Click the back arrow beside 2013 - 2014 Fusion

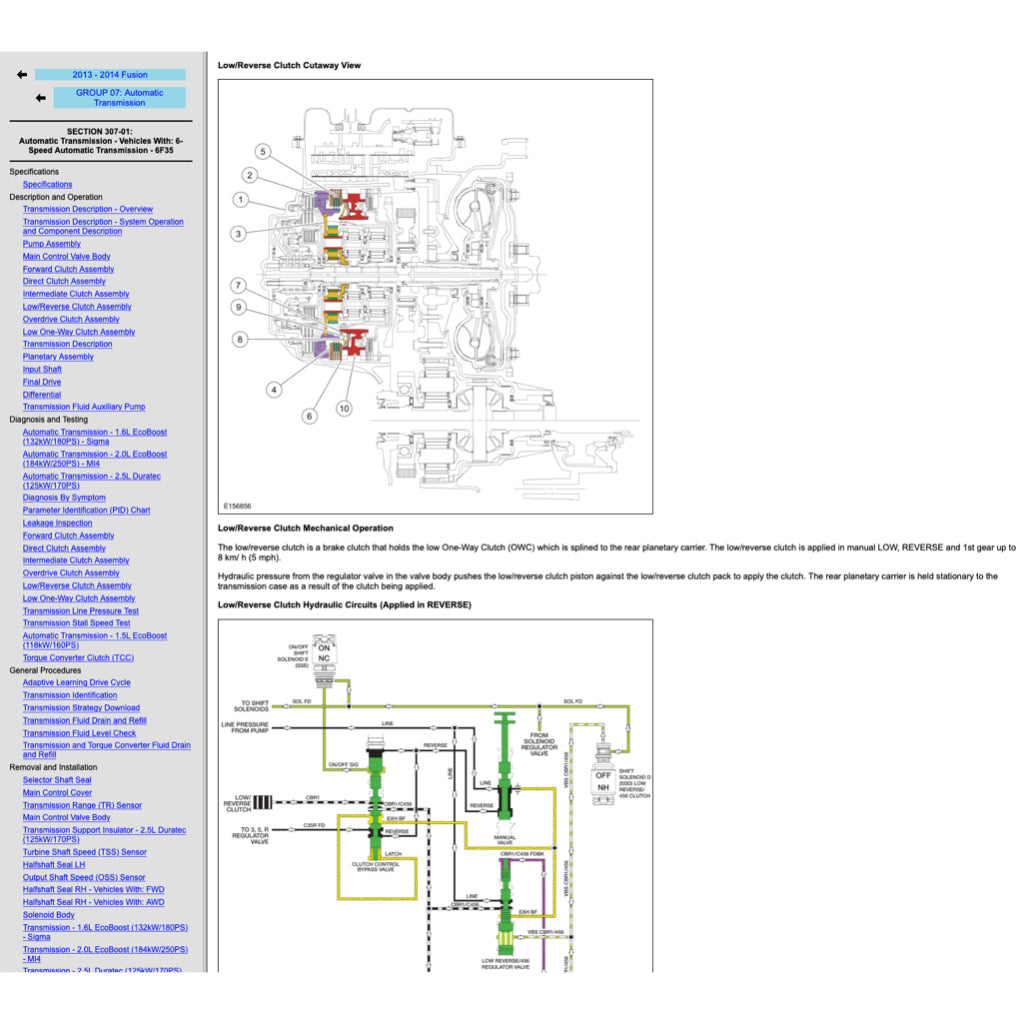pyautogui.click(x=21, y=75)
